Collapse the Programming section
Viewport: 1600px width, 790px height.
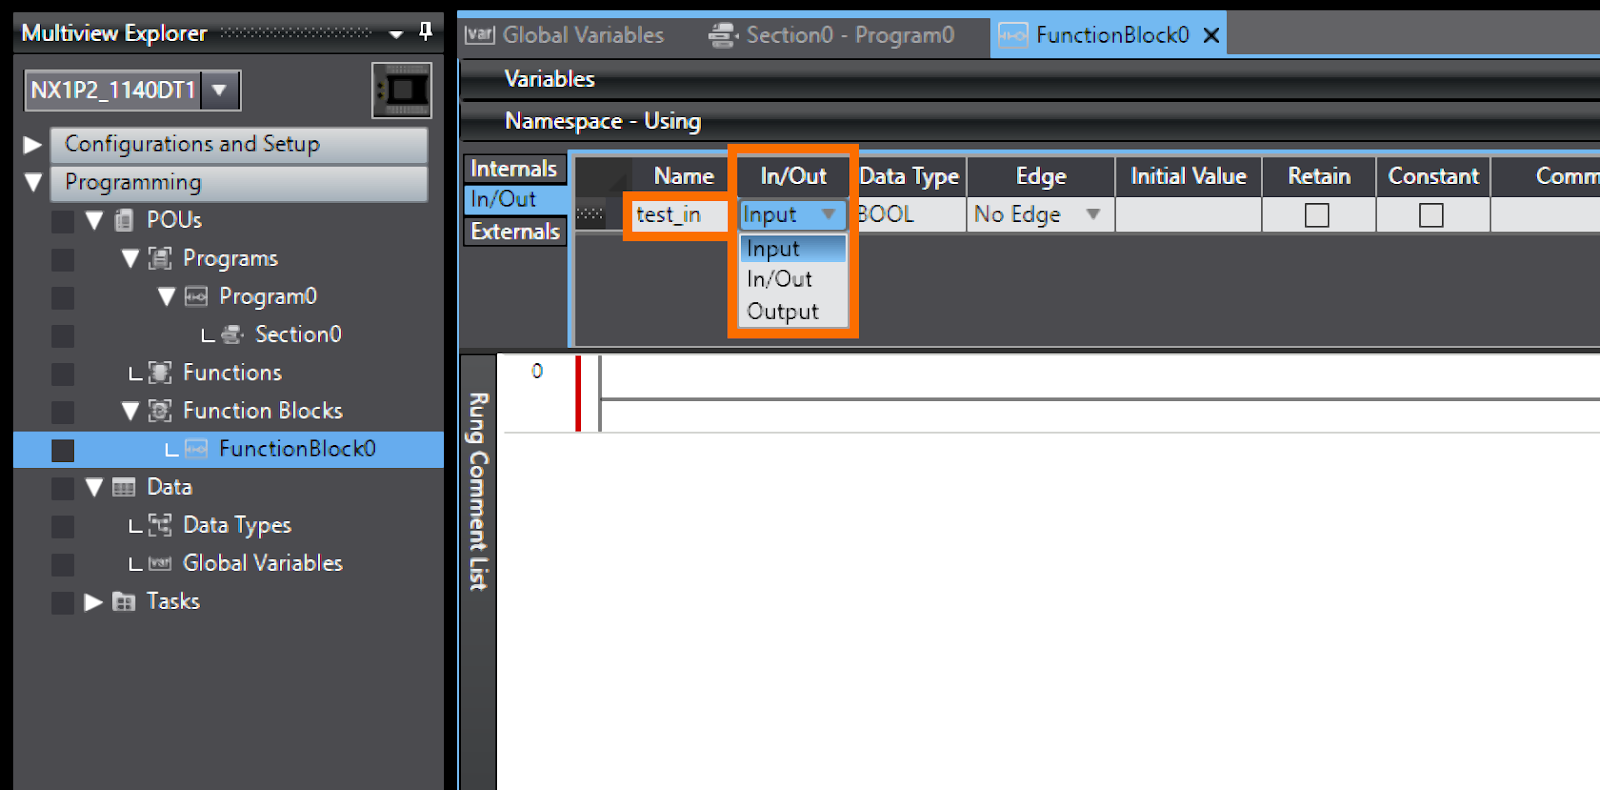(x=33, y=183)
